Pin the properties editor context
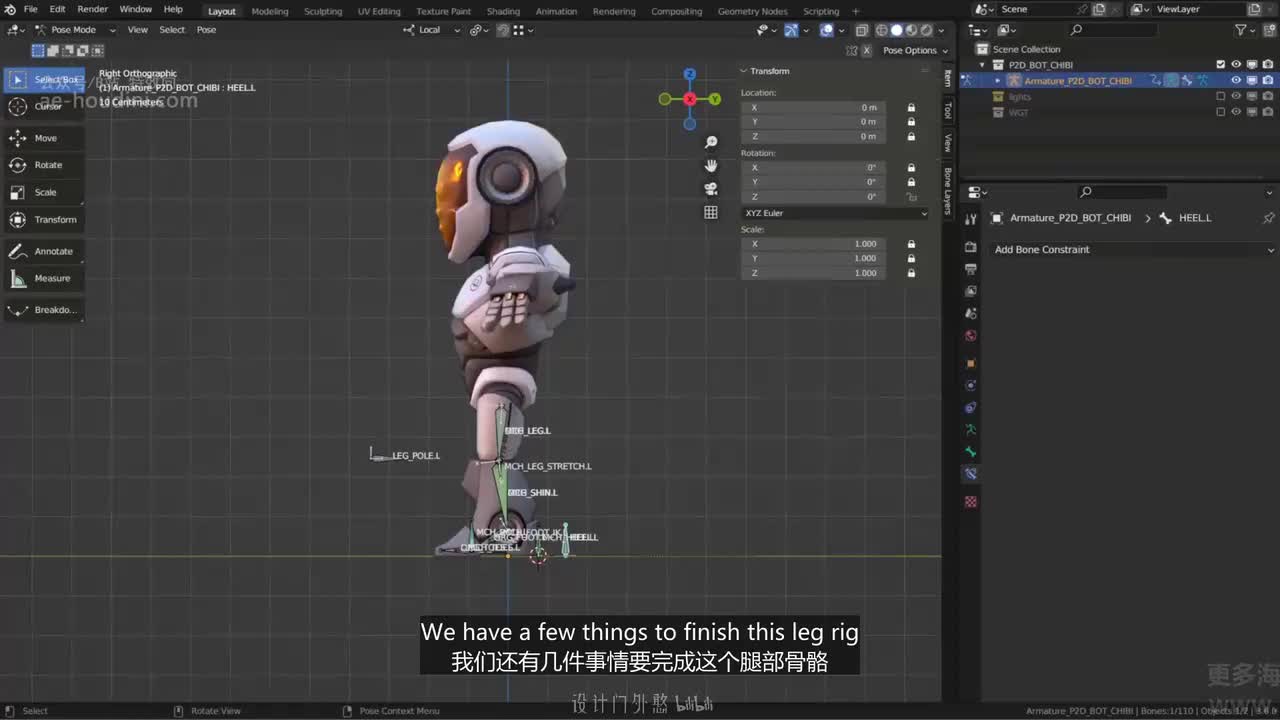The height and width of the screenshot is (720, 1280). coord(1268,218)
